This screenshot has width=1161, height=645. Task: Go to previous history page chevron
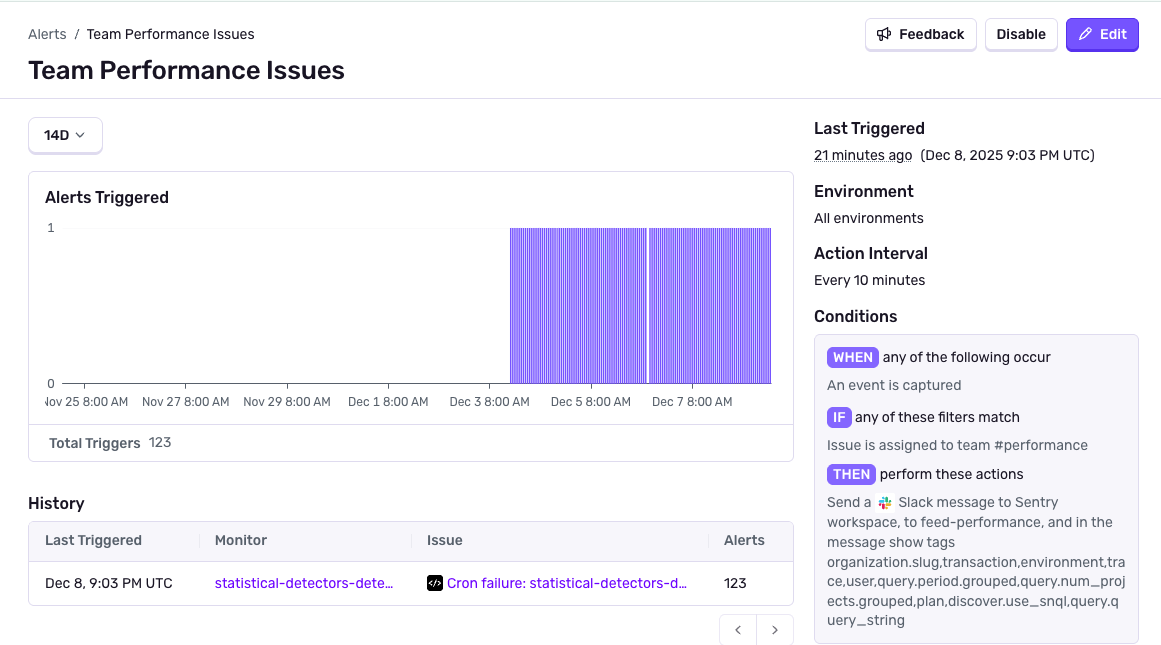(738, 630)
